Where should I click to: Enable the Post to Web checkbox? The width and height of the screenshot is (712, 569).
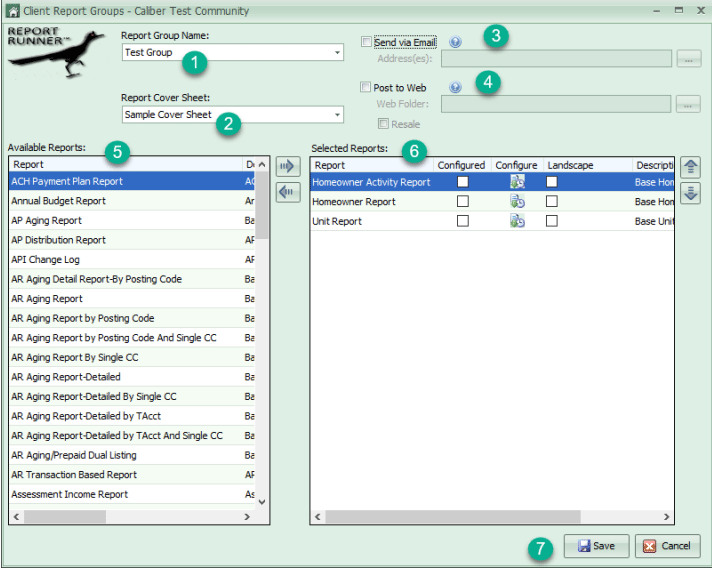(366, 87)
